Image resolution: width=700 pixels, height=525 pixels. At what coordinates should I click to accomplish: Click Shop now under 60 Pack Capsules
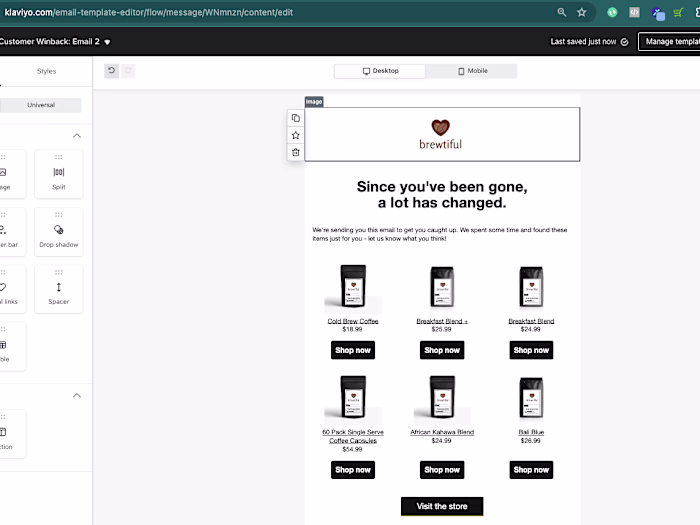click(353, 470)
